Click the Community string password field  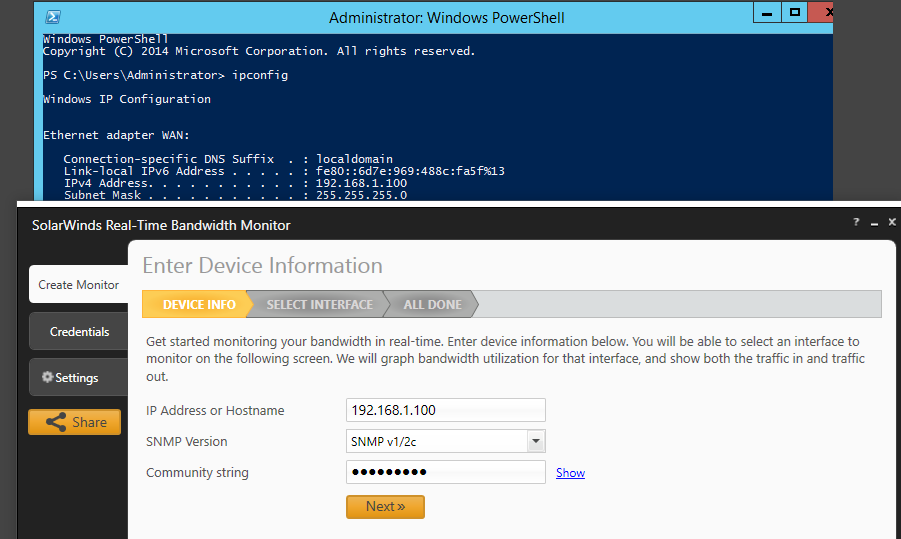tap(445, 472)
